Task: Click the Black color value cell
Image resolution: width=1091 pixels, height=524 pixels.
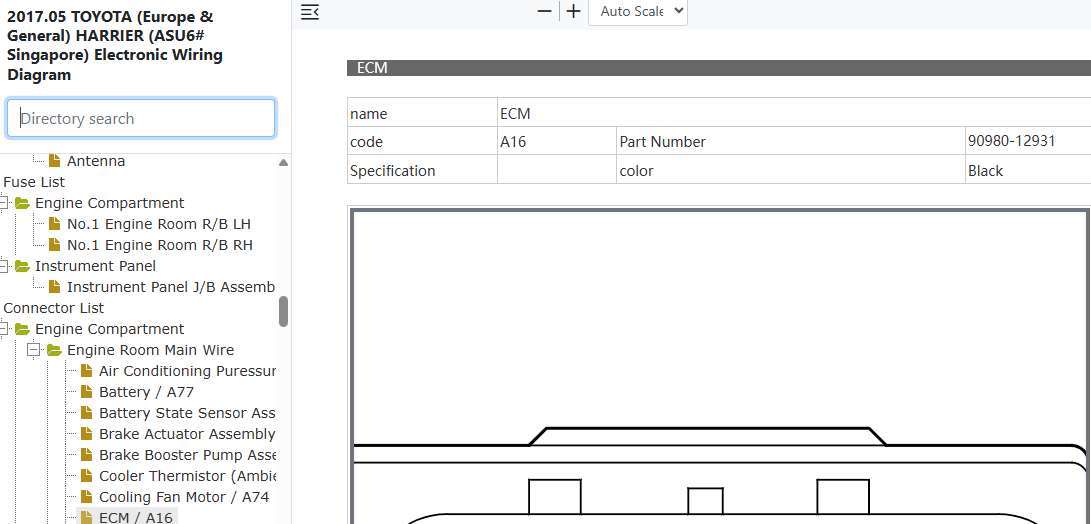Action: pyautogui.click(x=1028, y=170)
